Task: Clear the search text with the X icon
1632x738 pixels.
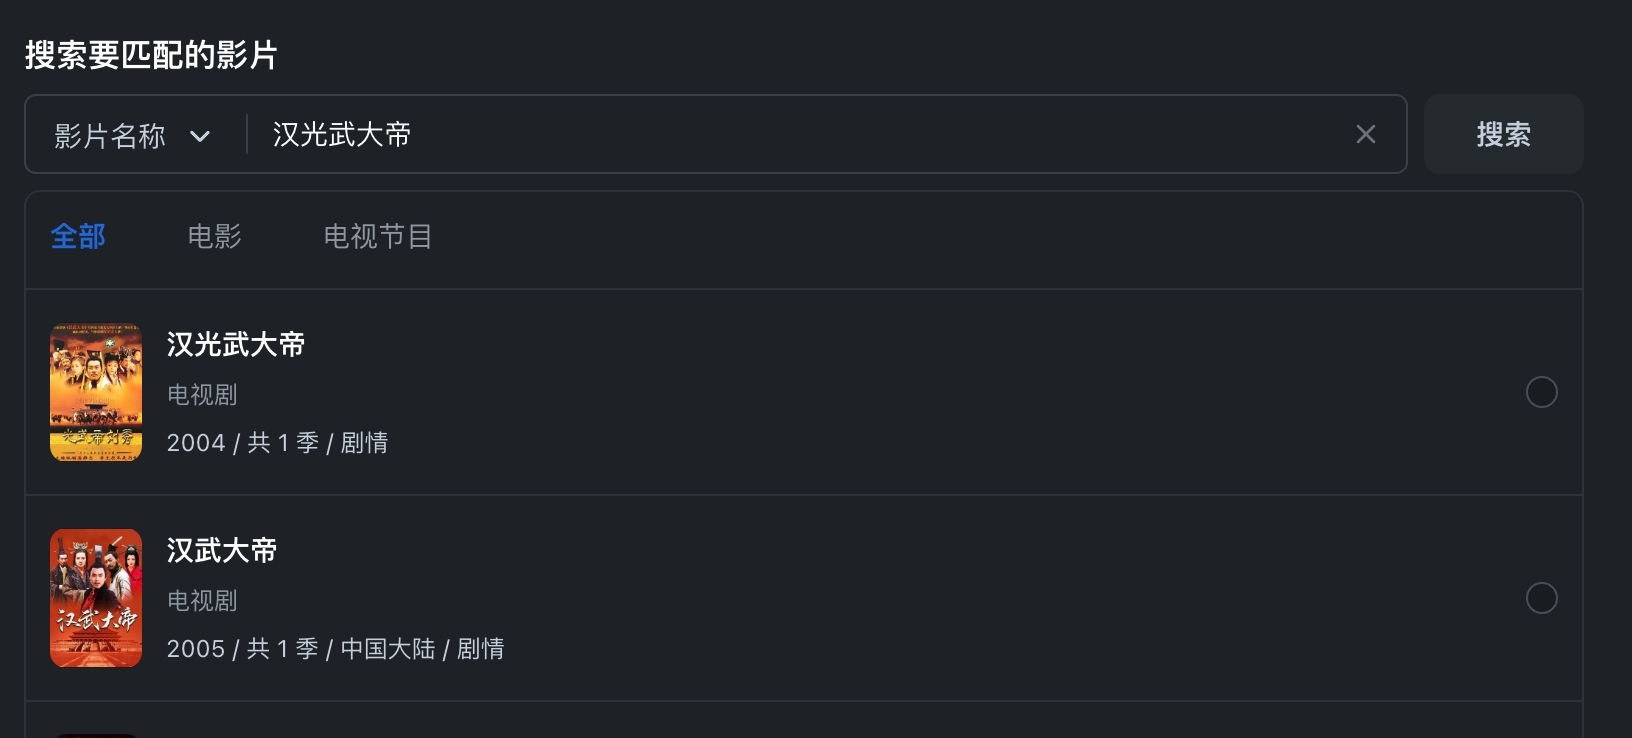Action: click(1365, 134)
